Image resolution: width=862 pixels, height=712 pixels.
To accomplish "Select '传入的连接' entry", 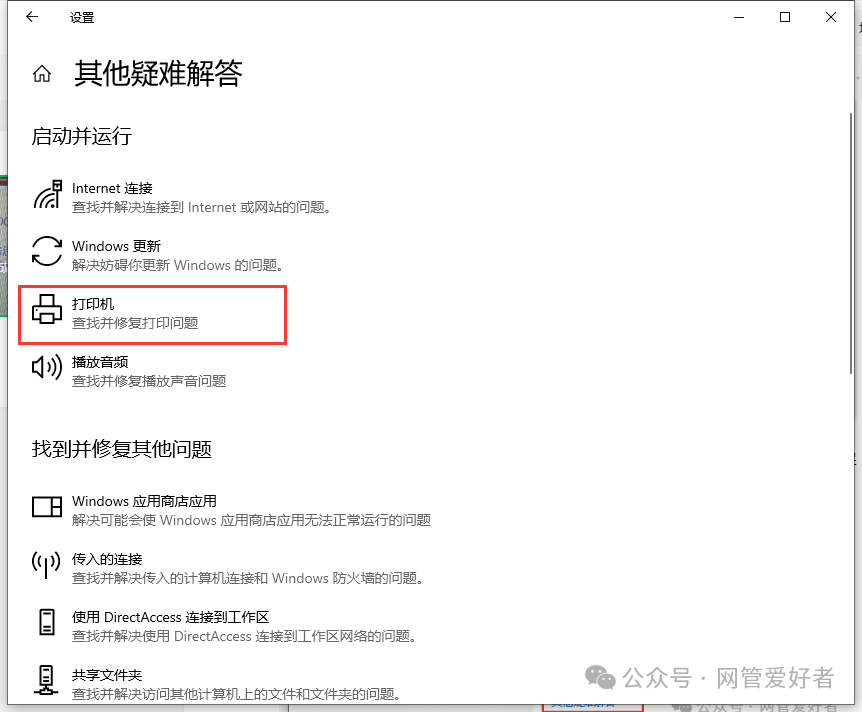I will [107, 560].
